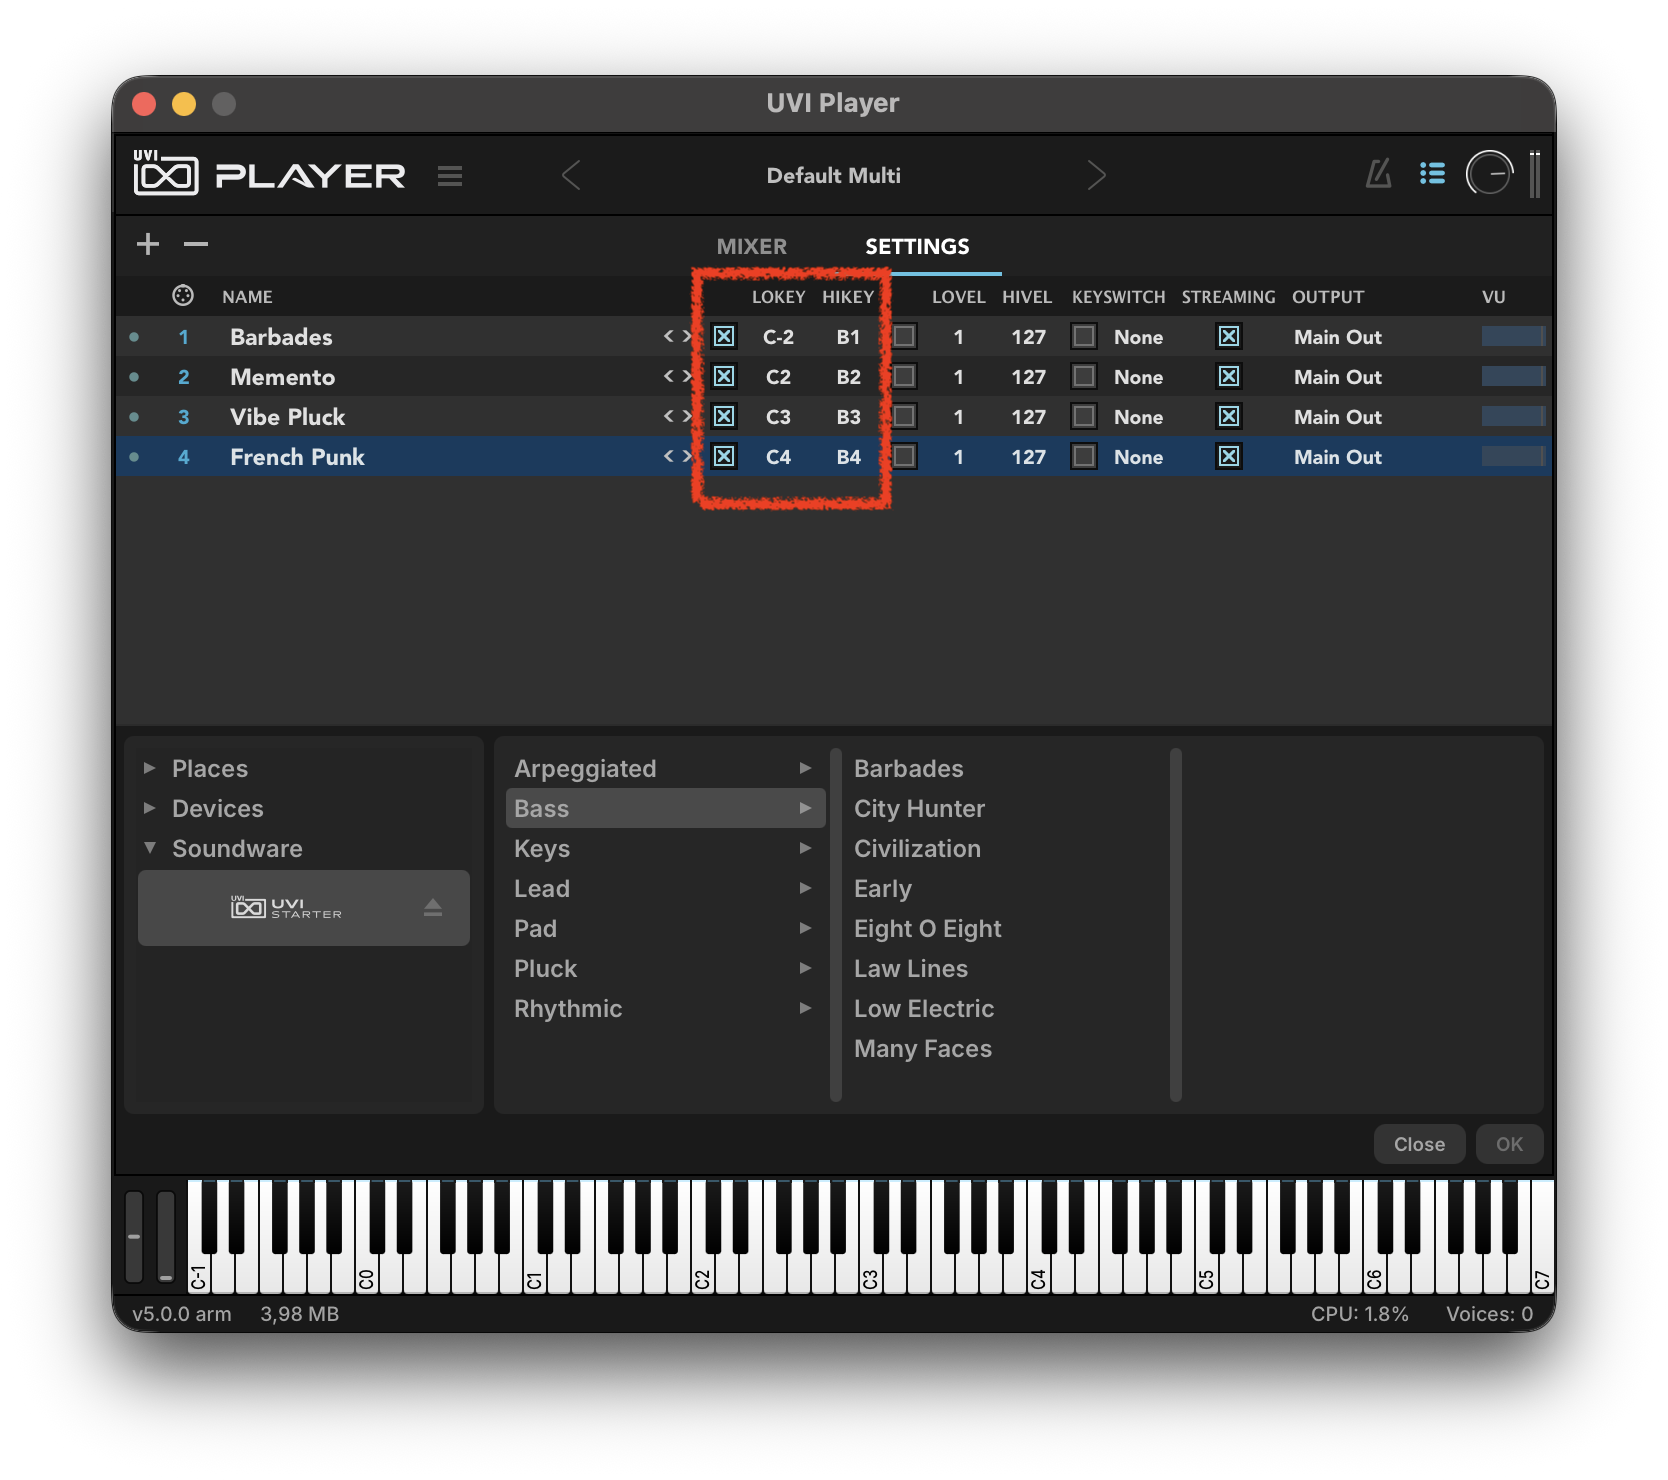Screen dimensions: 1668x1480
Task: Collapse the Soundware tree item
Action: (x=149, y=848)
